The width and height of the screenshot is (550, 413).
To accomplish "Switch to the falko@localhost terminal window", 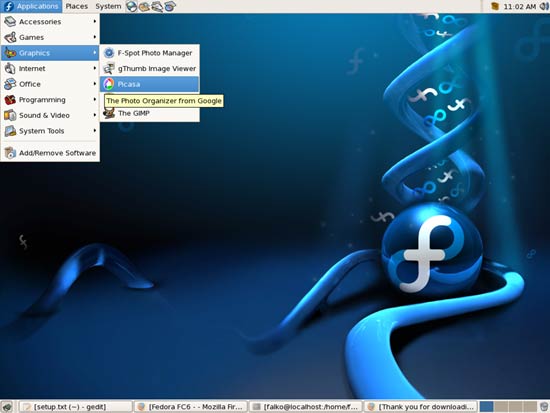I will click(x=306, y=407).
